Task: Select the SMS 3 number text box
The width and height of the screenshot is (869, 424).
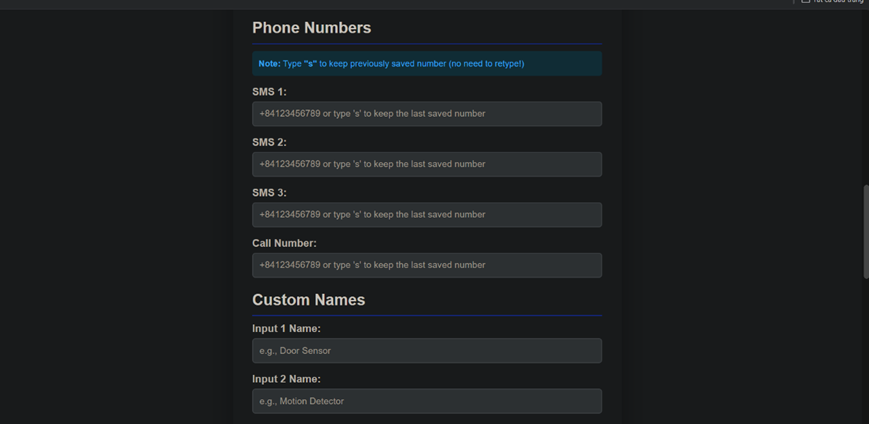Action: coord(426,215)
